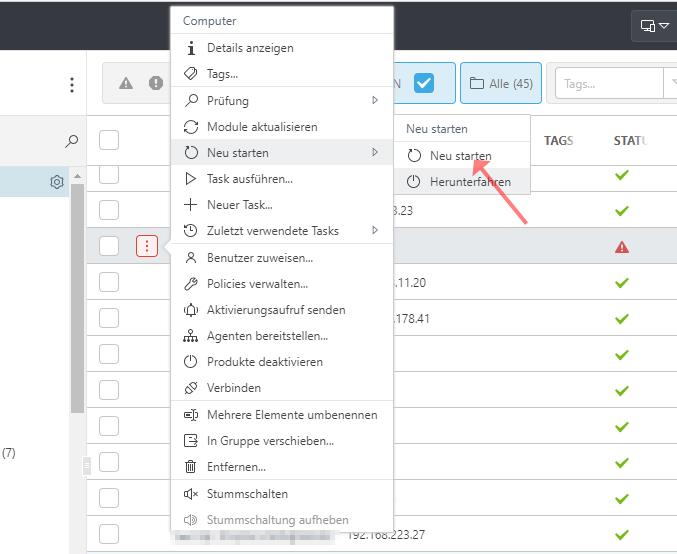
Task: Open the three-dots menu in sidebar header
Action: [72, 85]
